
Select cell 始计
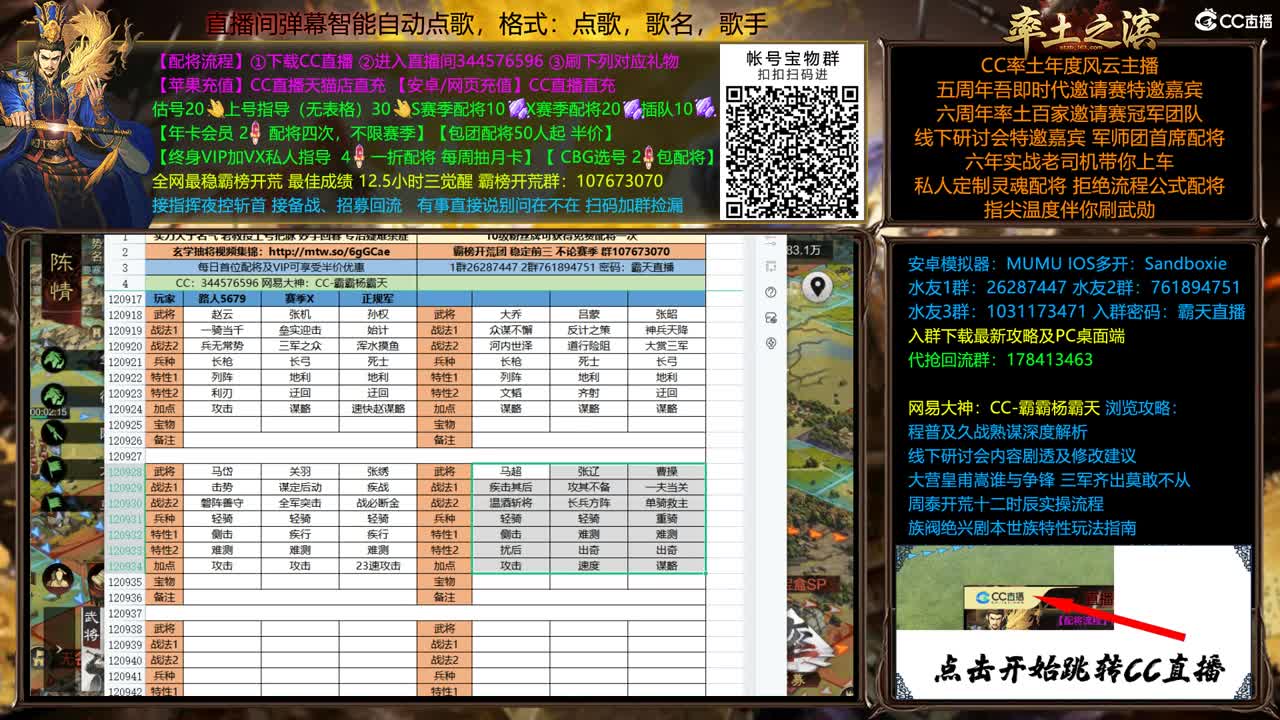377,330
